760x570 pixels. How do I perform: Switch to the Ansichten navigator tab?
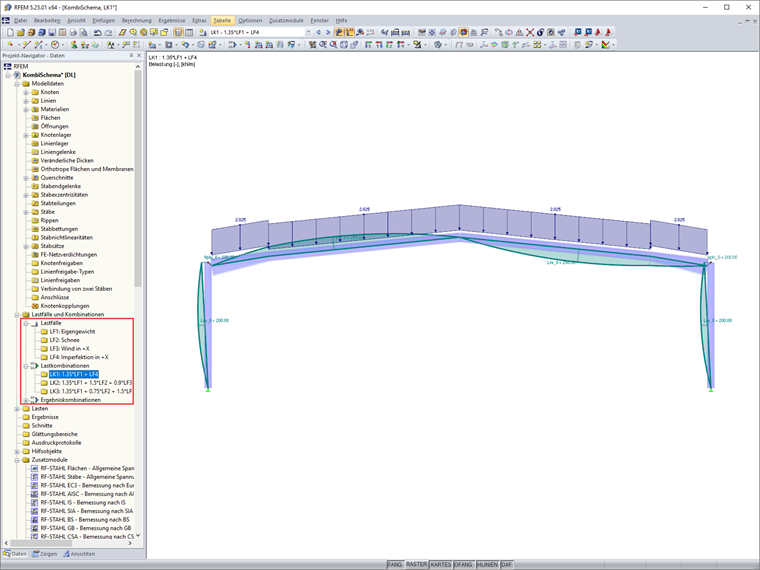coord(79,554)
